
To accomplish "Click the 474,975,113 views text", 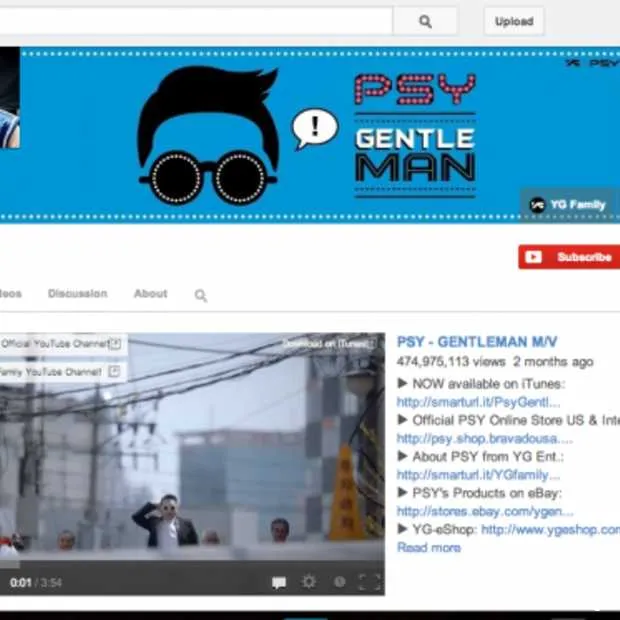I will 451,361.
